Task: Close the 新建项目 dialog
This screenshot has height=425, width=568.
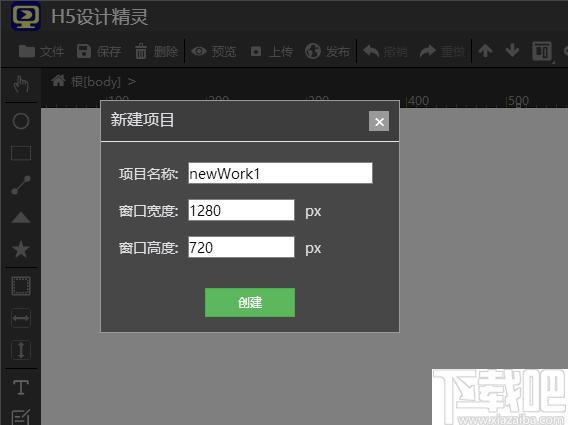Action: [x=379, y=121]
